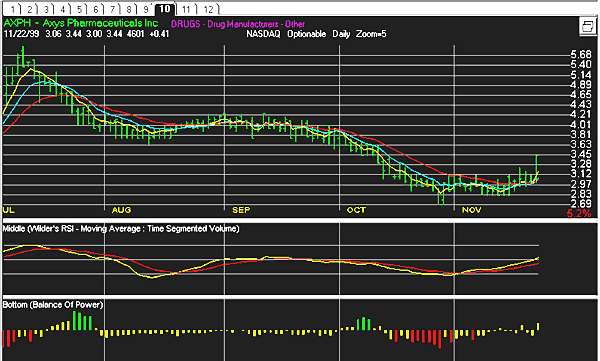This screenshot has height=361, width=600.
Task: Switch to chart tab 9
Action: click(145, 9)
